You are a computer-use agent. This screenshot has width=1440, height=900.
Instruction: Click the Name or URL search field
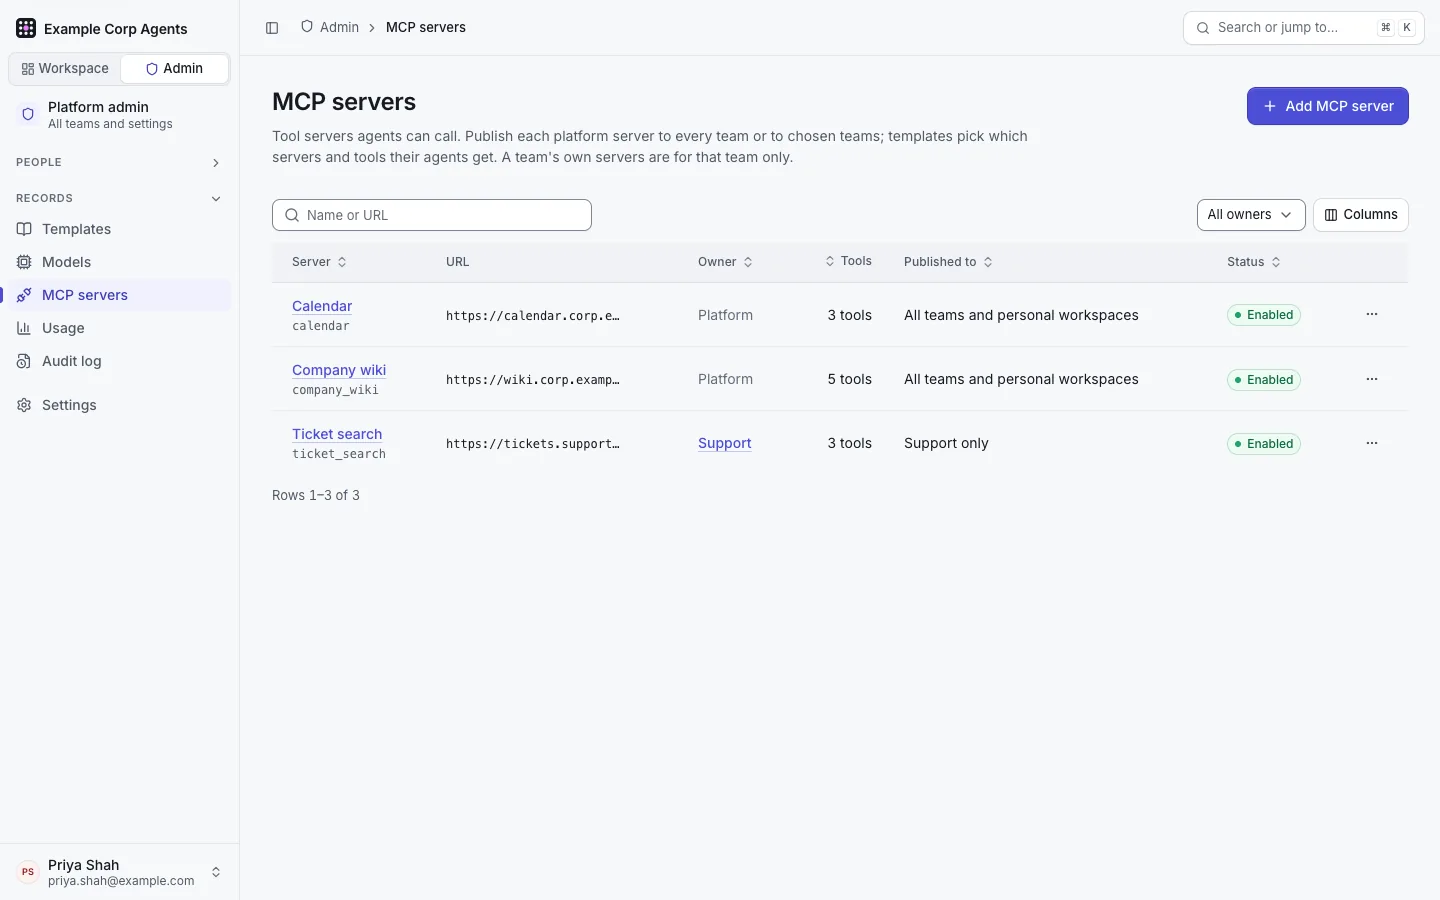click(x=432, y=215)
